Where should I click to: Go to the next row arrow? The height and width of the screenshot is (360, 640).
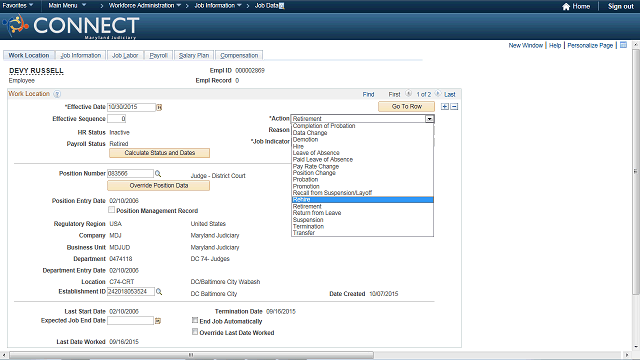(x=438, y=93)
